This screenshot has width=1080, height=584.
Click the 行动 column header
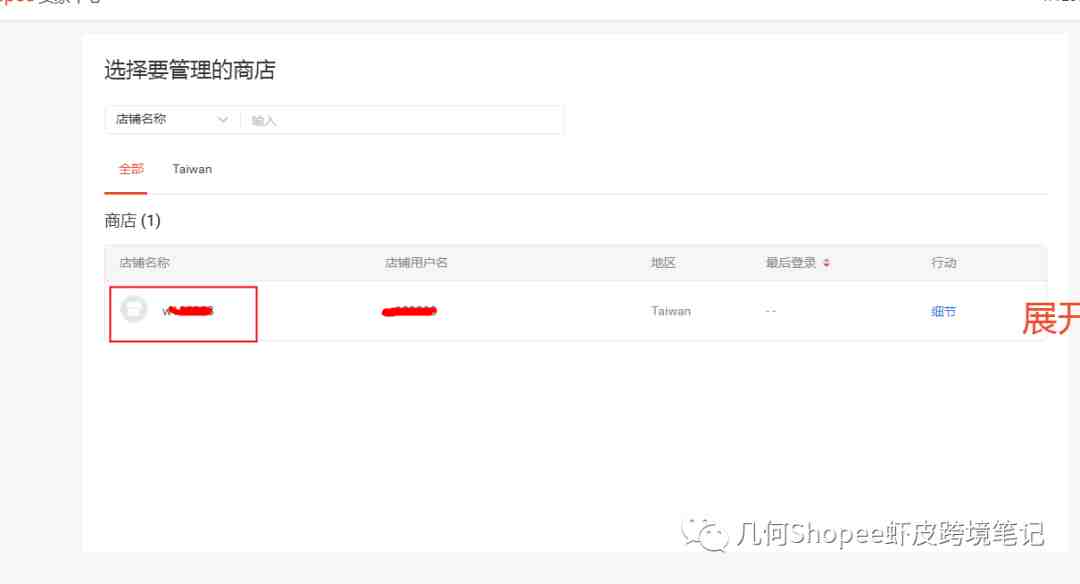click(x=944, y=262)
